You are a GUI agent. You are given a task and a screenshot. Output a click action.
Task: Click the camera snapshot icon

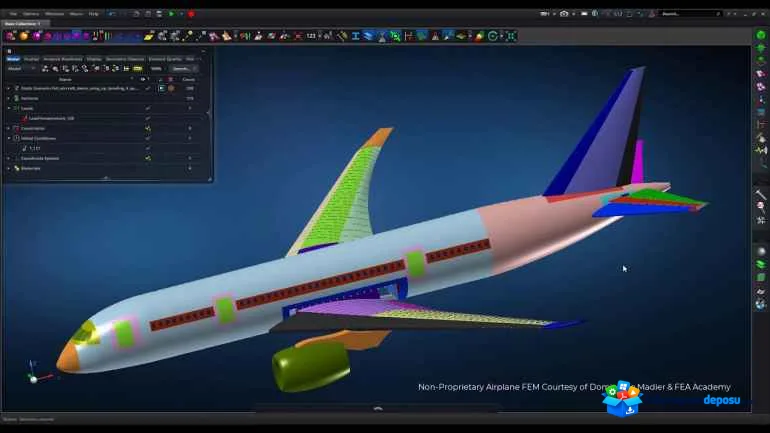tap(564, 14)
